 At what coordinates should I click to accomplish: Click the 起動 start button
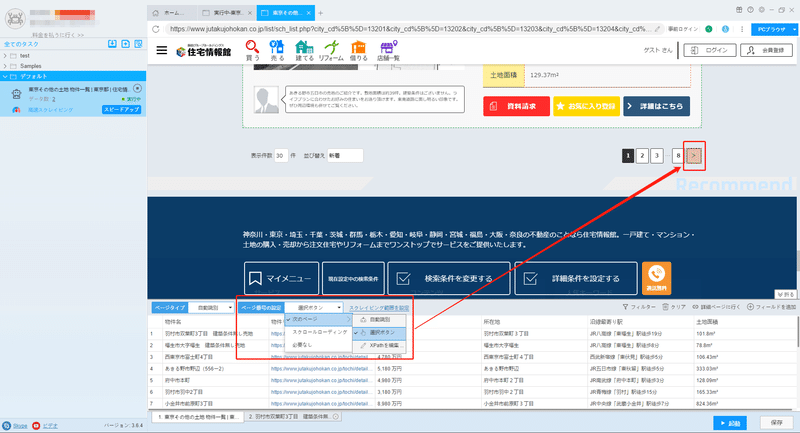tap(730, 423)
